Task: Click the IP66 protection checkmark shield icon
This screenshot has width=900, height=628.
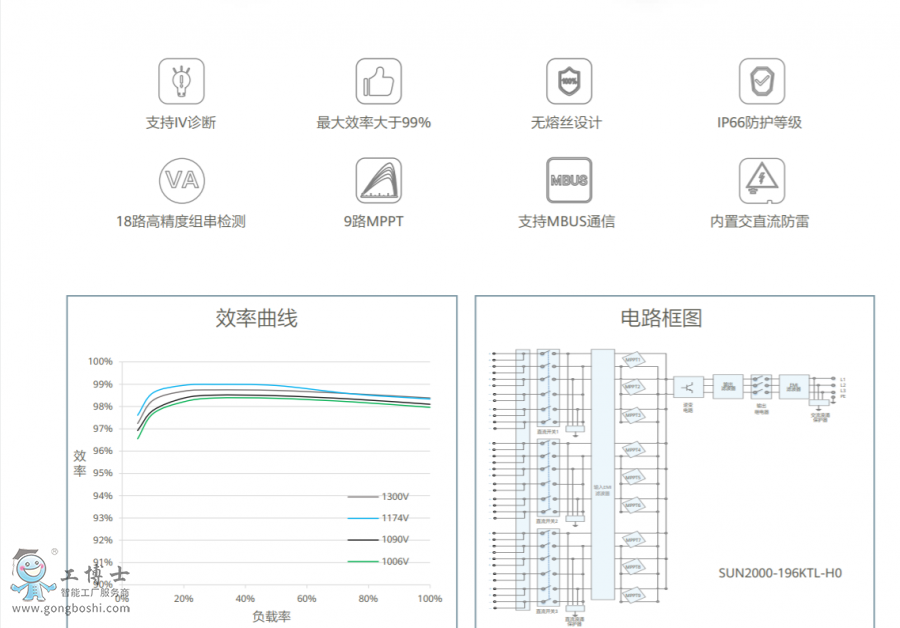Action: click(x=761, y=81)
